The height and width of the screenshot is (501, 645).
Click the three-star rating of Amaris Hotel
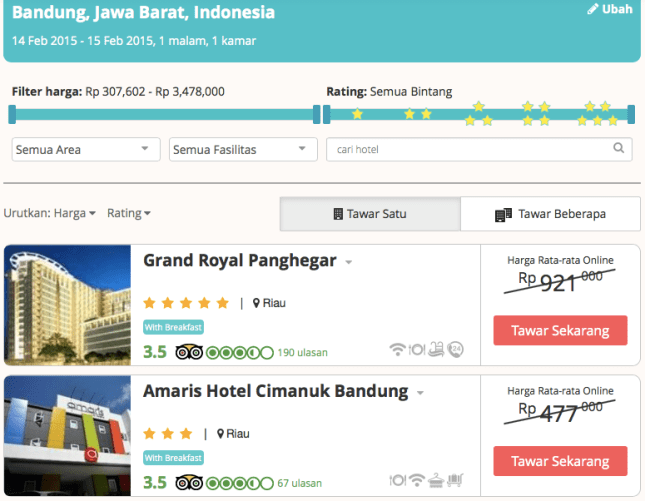(168, 434)
